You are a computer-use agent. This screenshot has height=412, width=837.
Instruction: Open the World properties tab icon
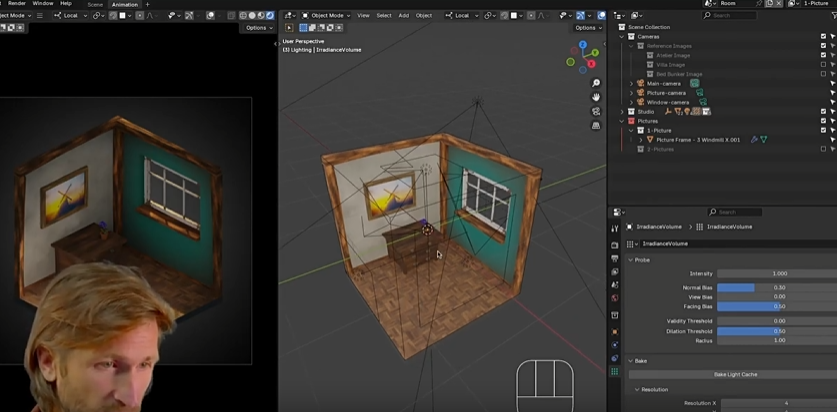615,298
